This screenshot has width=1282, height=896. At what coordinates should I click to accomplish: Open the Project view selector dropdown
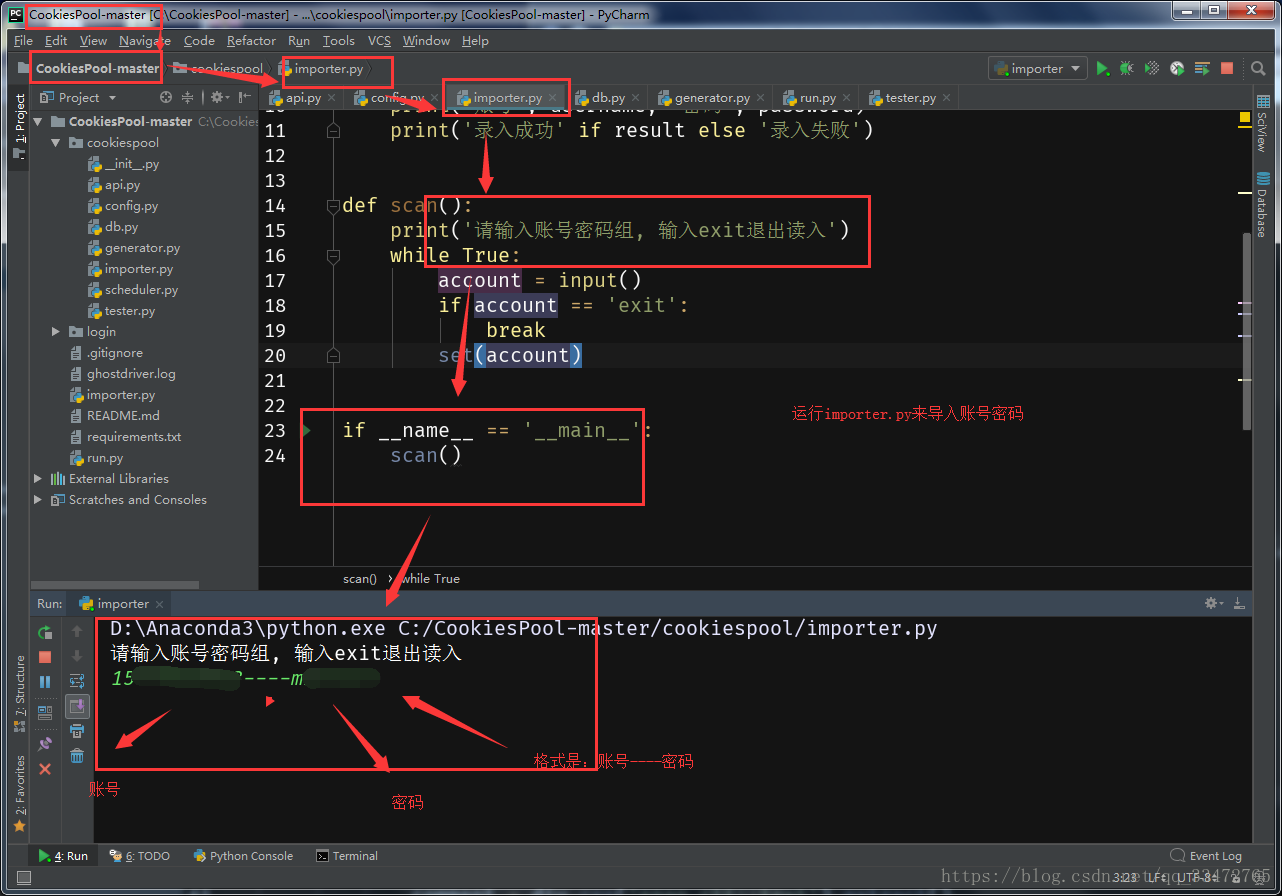tap(79, 97)
